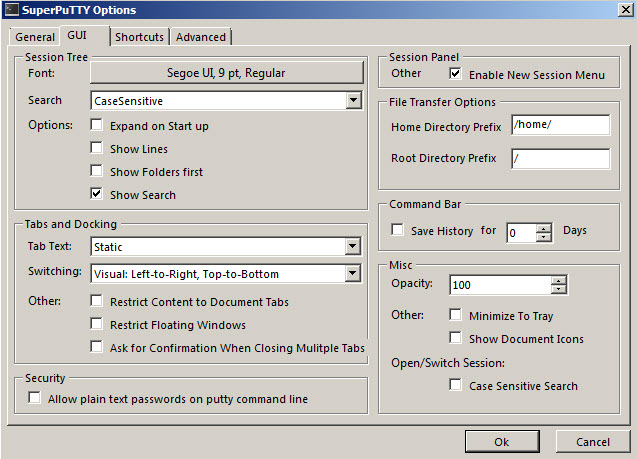
Task: Check the Show Lines option
Action: tap(97, 149)
